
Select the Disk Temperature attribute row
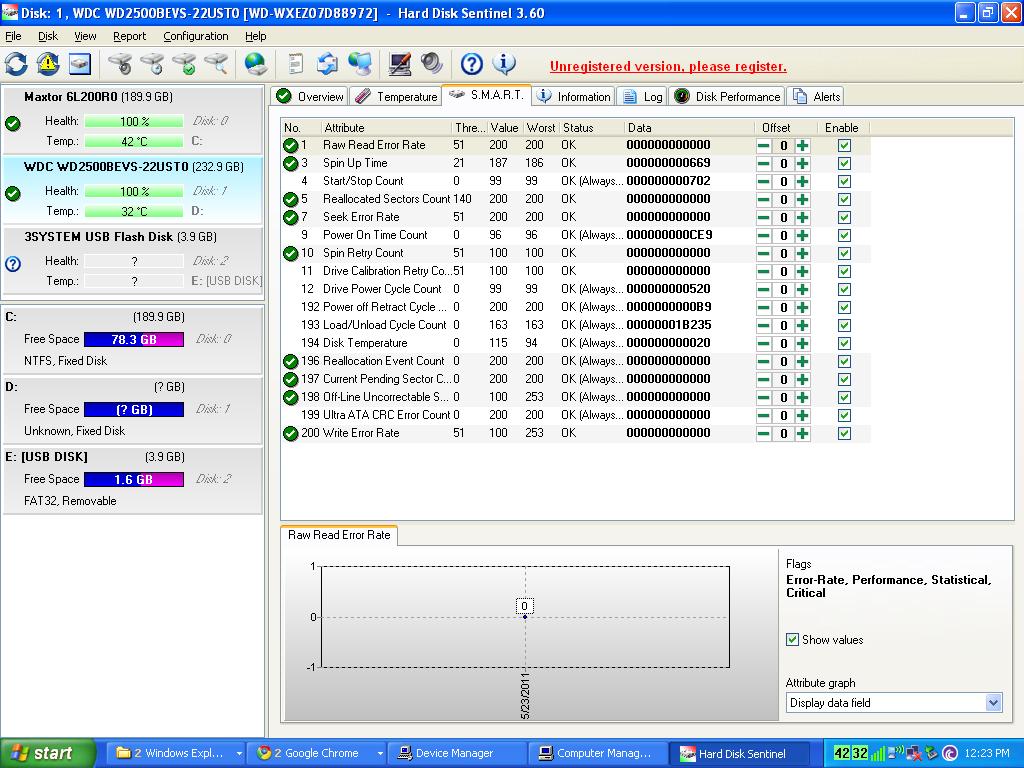point(575,343)
